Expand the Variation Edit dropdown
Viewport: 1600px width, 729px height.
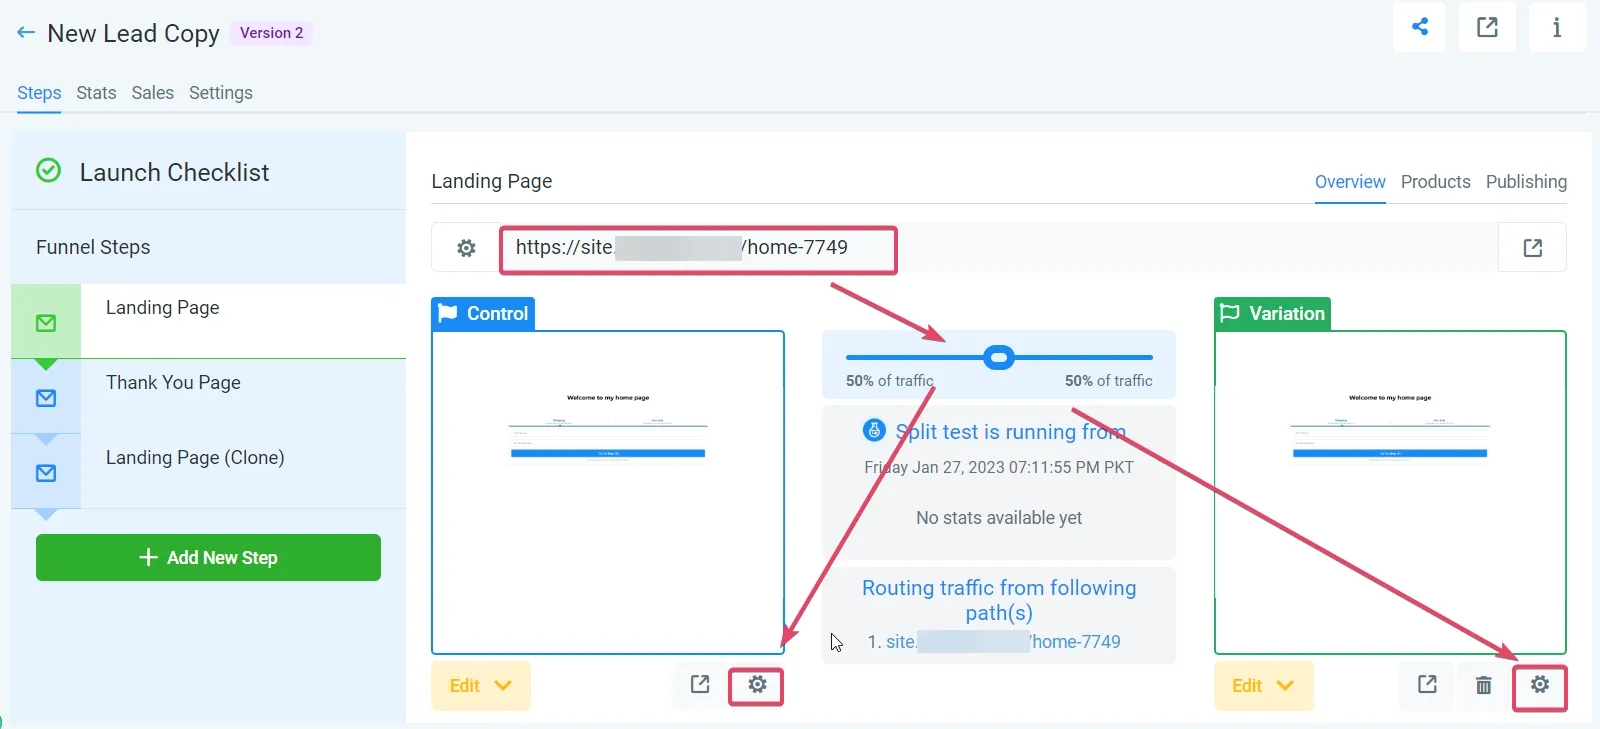click(1263, 686)
